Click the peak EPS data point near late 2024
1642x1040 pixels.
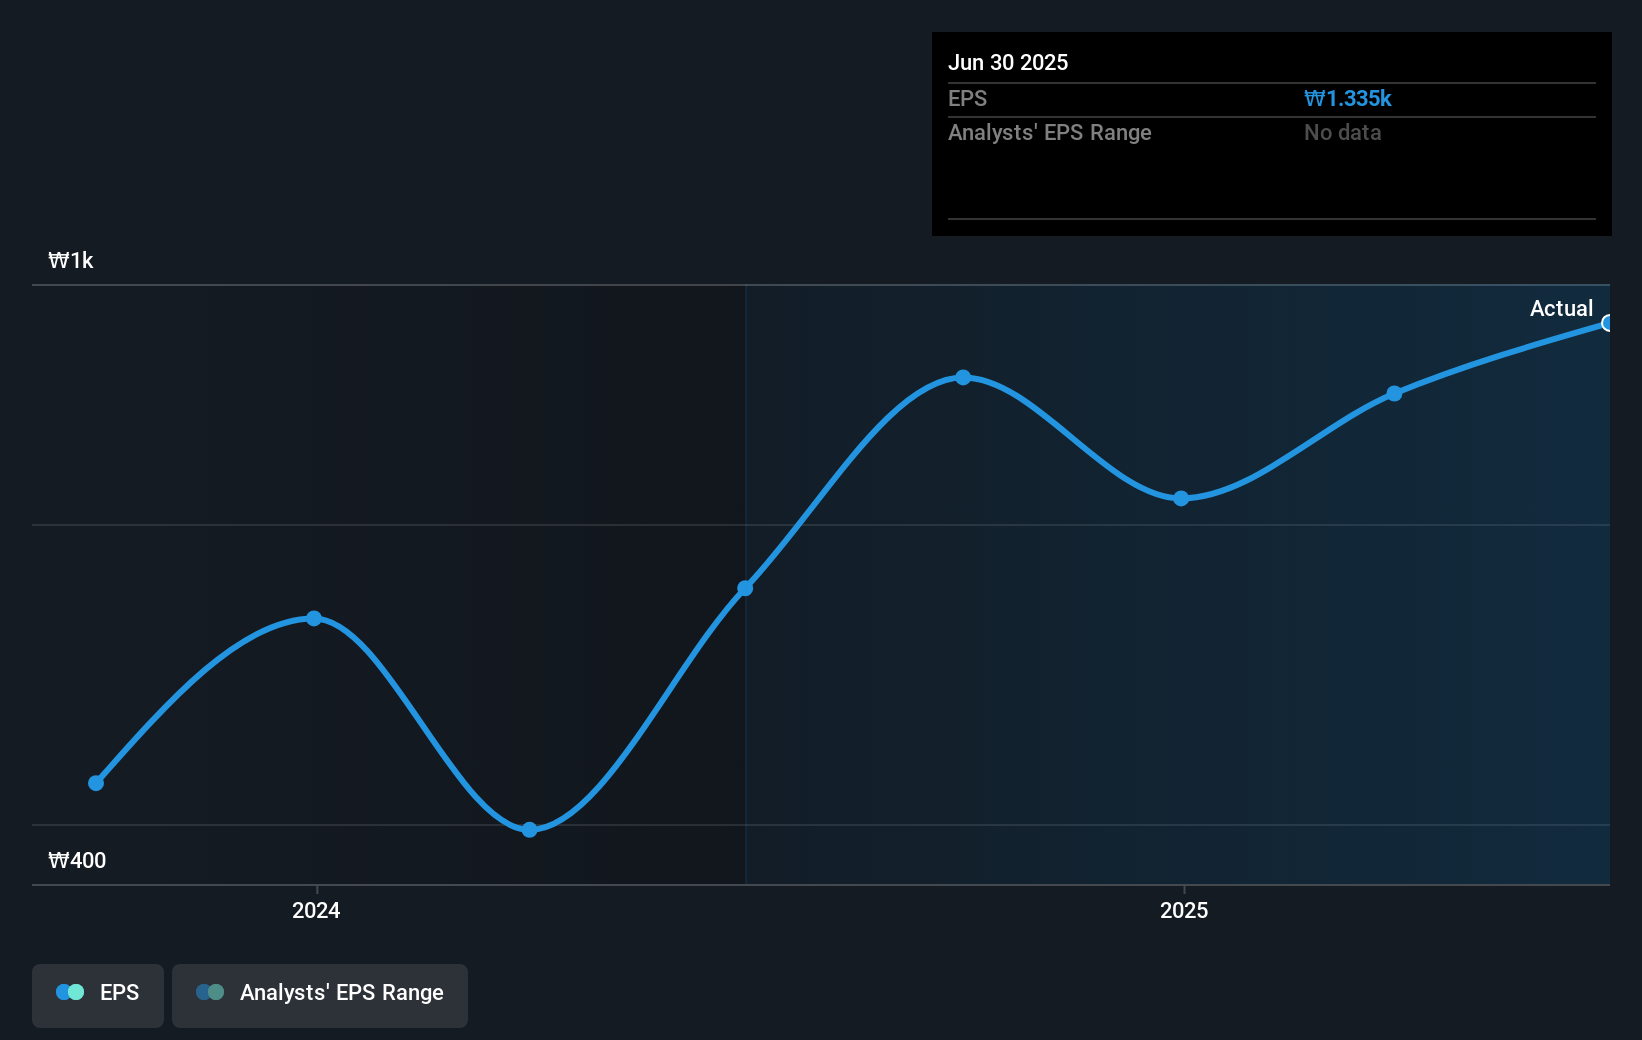(x=962, y=377)
